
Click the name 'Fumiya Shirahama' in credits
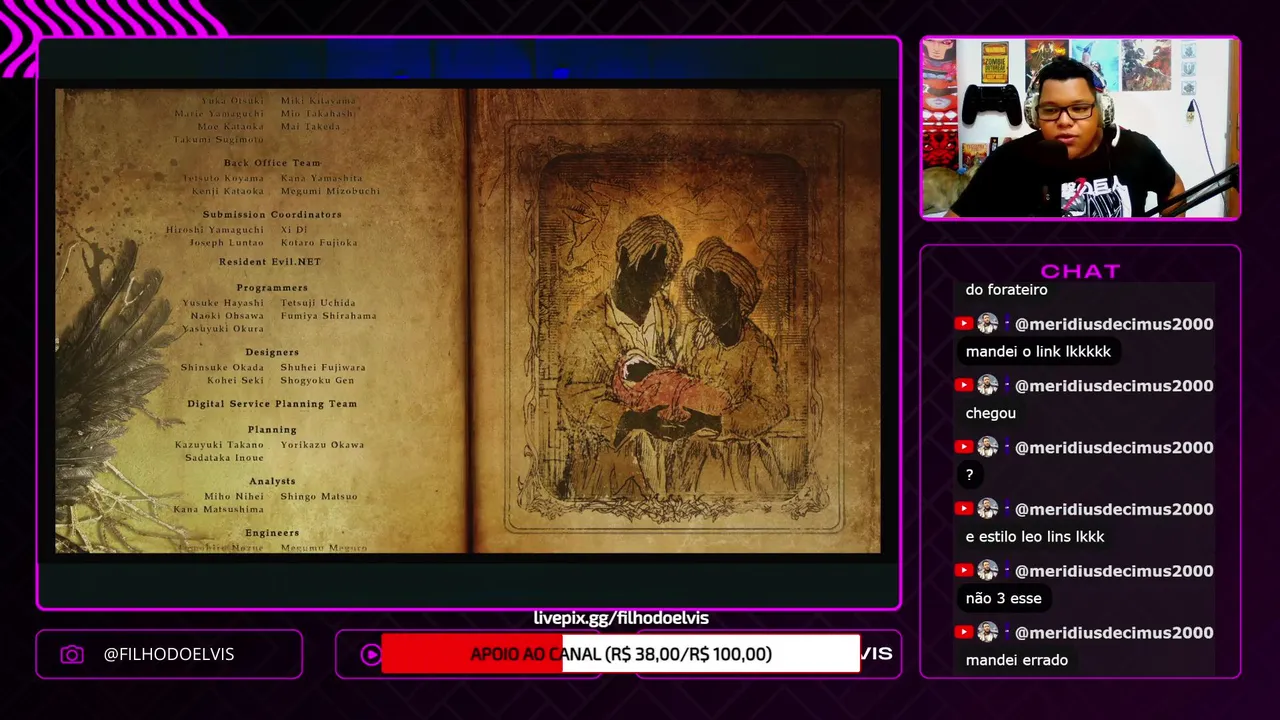(328, 316)
